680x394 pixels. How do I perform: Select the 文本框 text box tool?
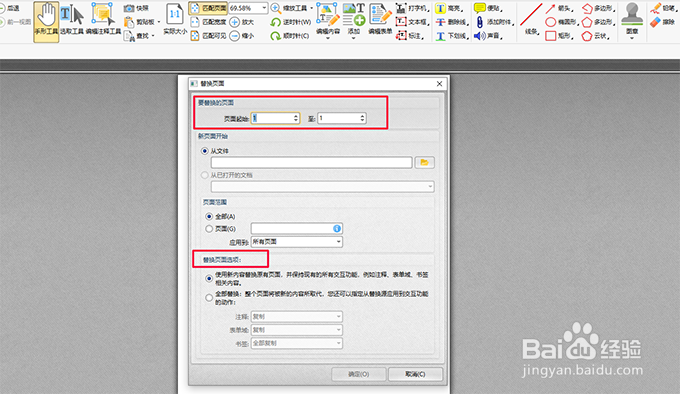click(413, 22)
